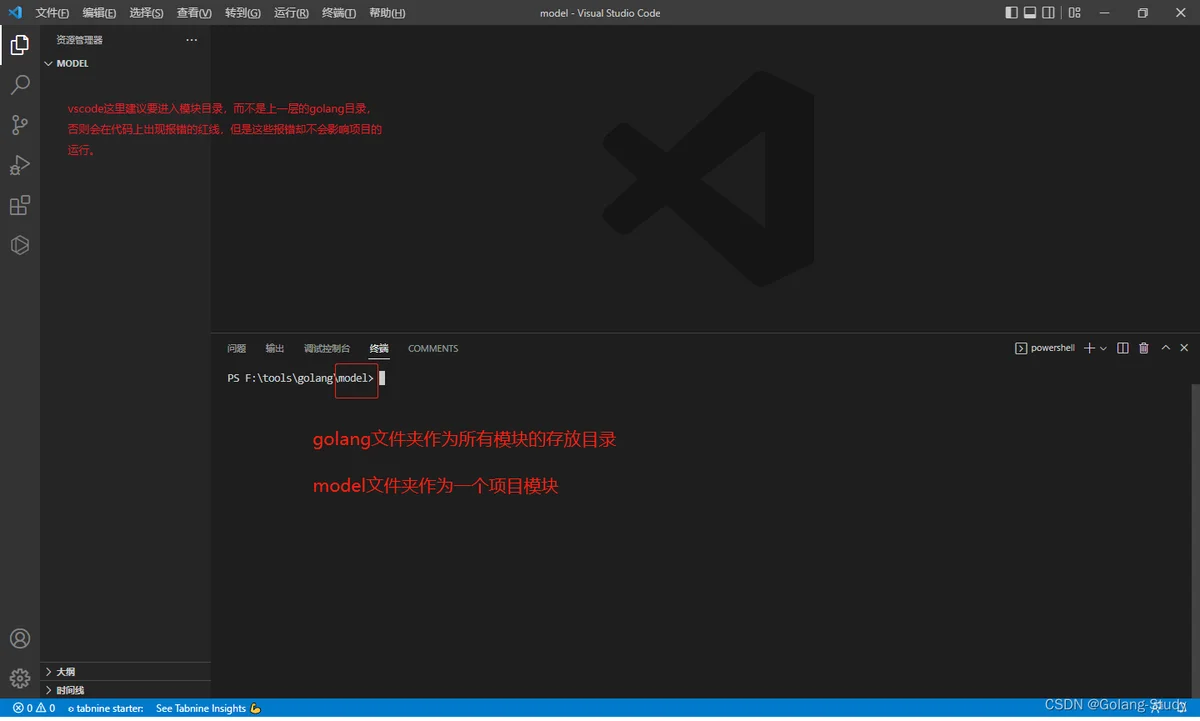Maximize the panel size with up chevron
The height and width of the screenshot is (721, 1200).
tap(1165, 348)
